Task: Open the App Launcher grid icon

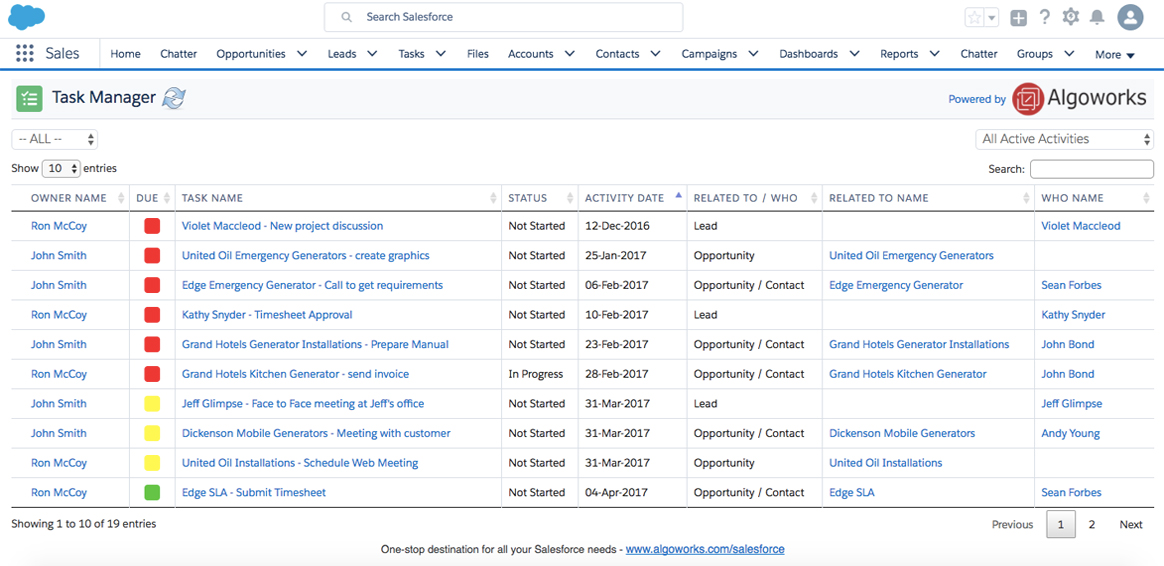Action: [24, 53]
